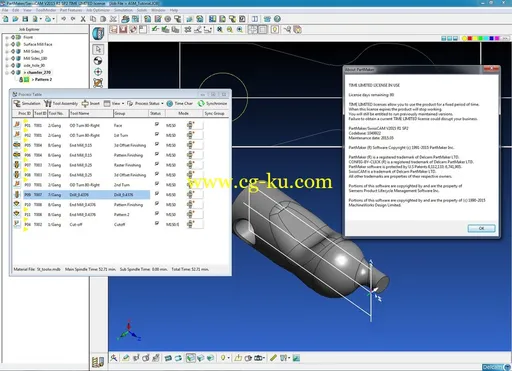Toggle Status checkbox for the Cutoff process
Screen dimensions: 512x371
(157, 223)
